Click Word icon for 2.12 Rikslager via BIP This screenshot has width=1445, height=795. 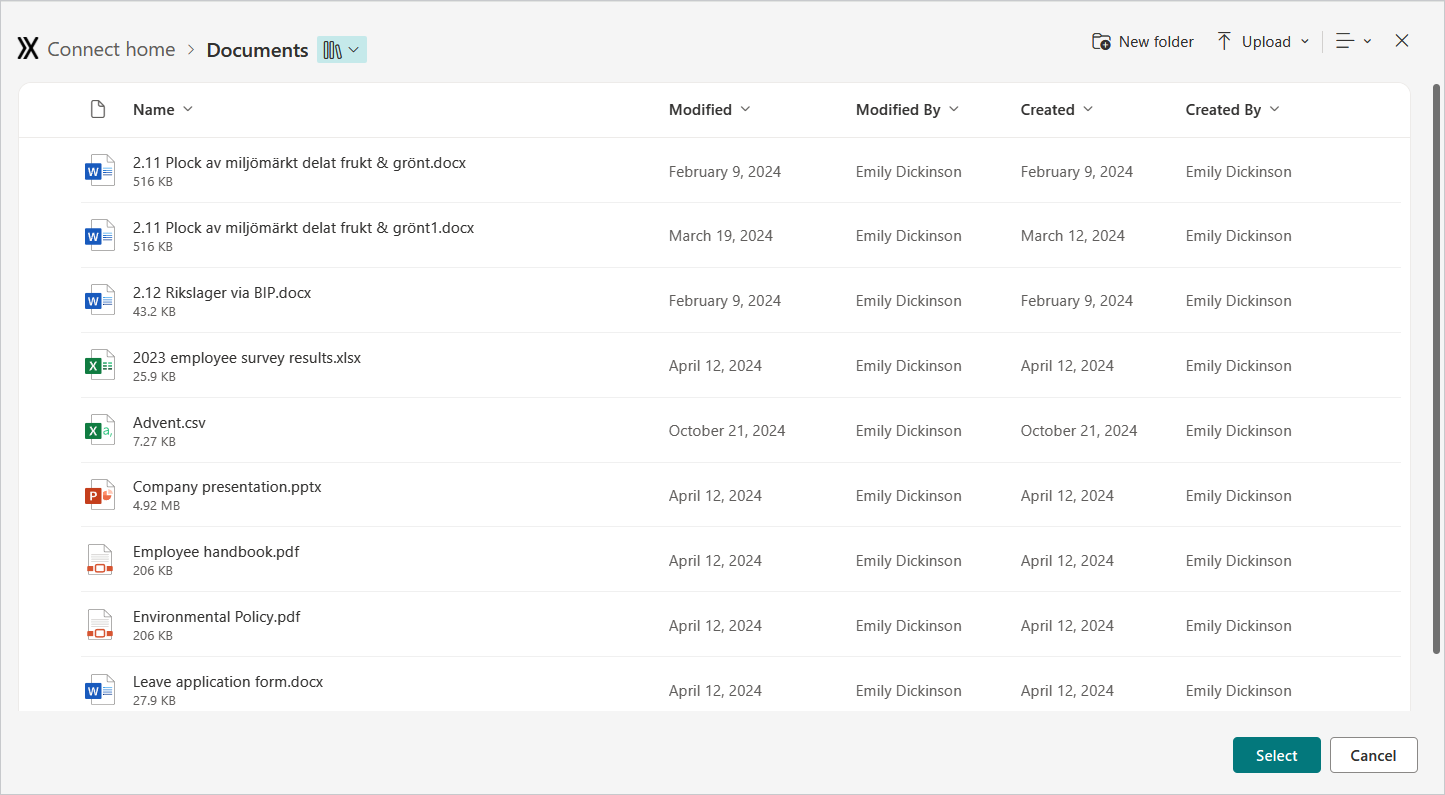coord(99,300)
